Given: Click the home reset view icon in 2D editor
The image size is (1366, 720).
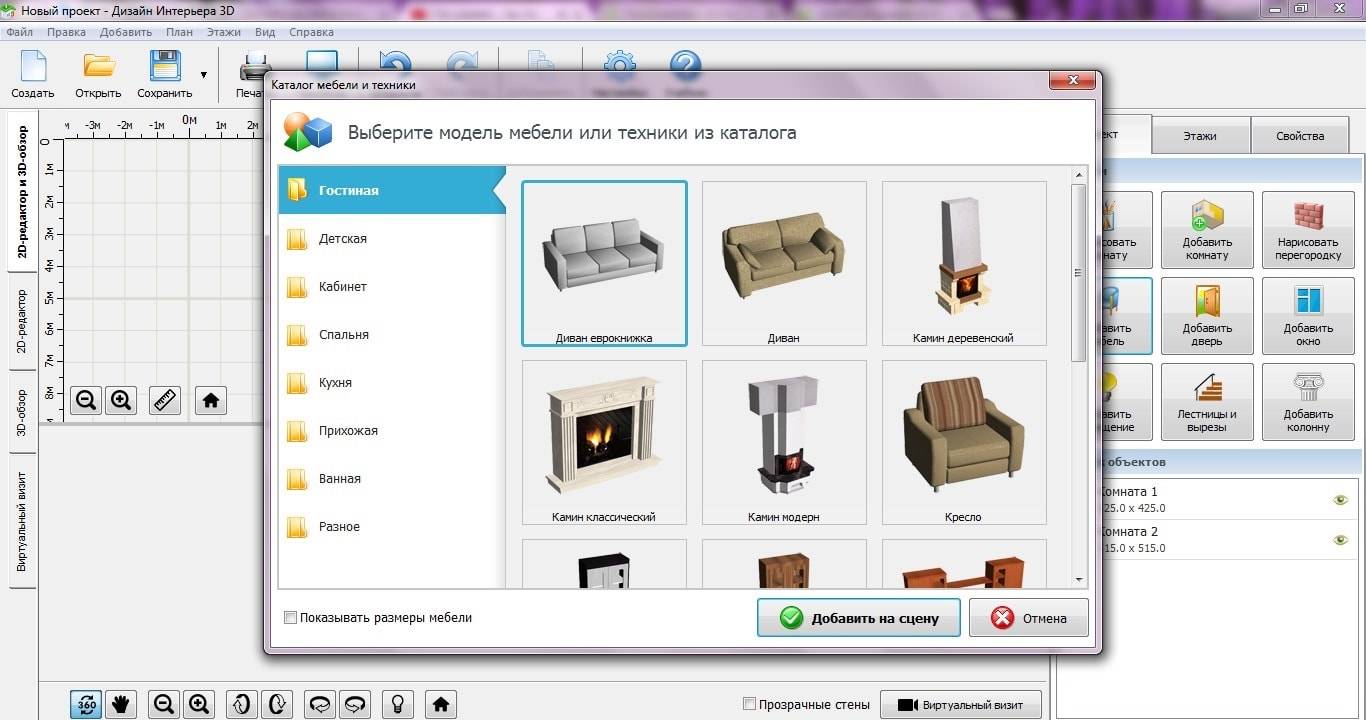Looking at the screenshot, I should point(210,400).
